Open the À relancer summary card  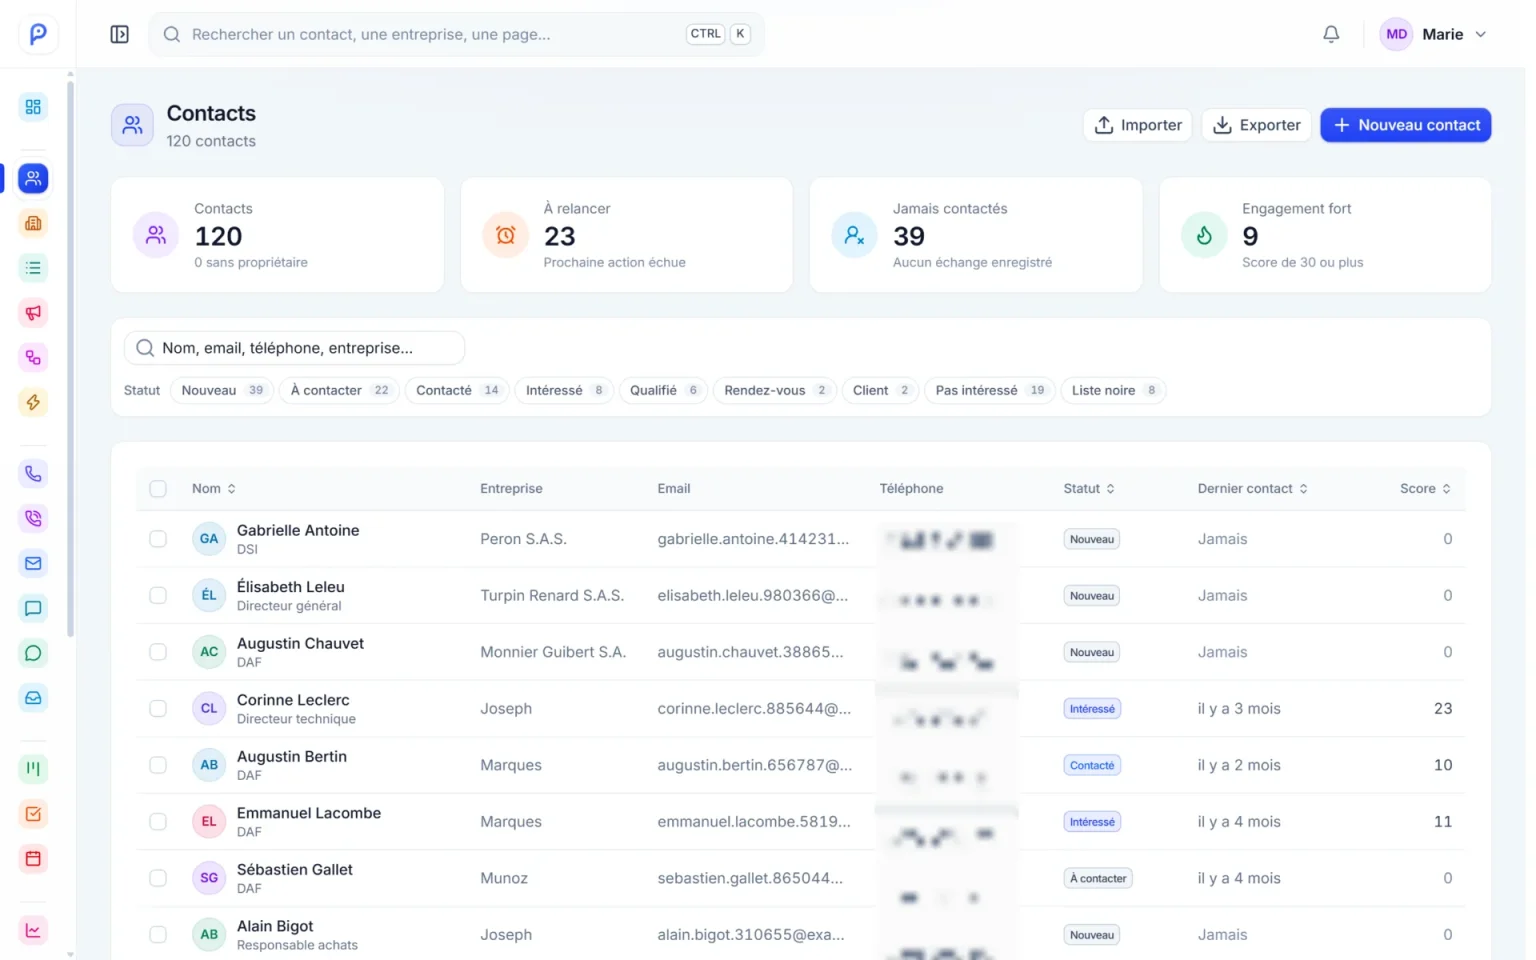point(626,235)
